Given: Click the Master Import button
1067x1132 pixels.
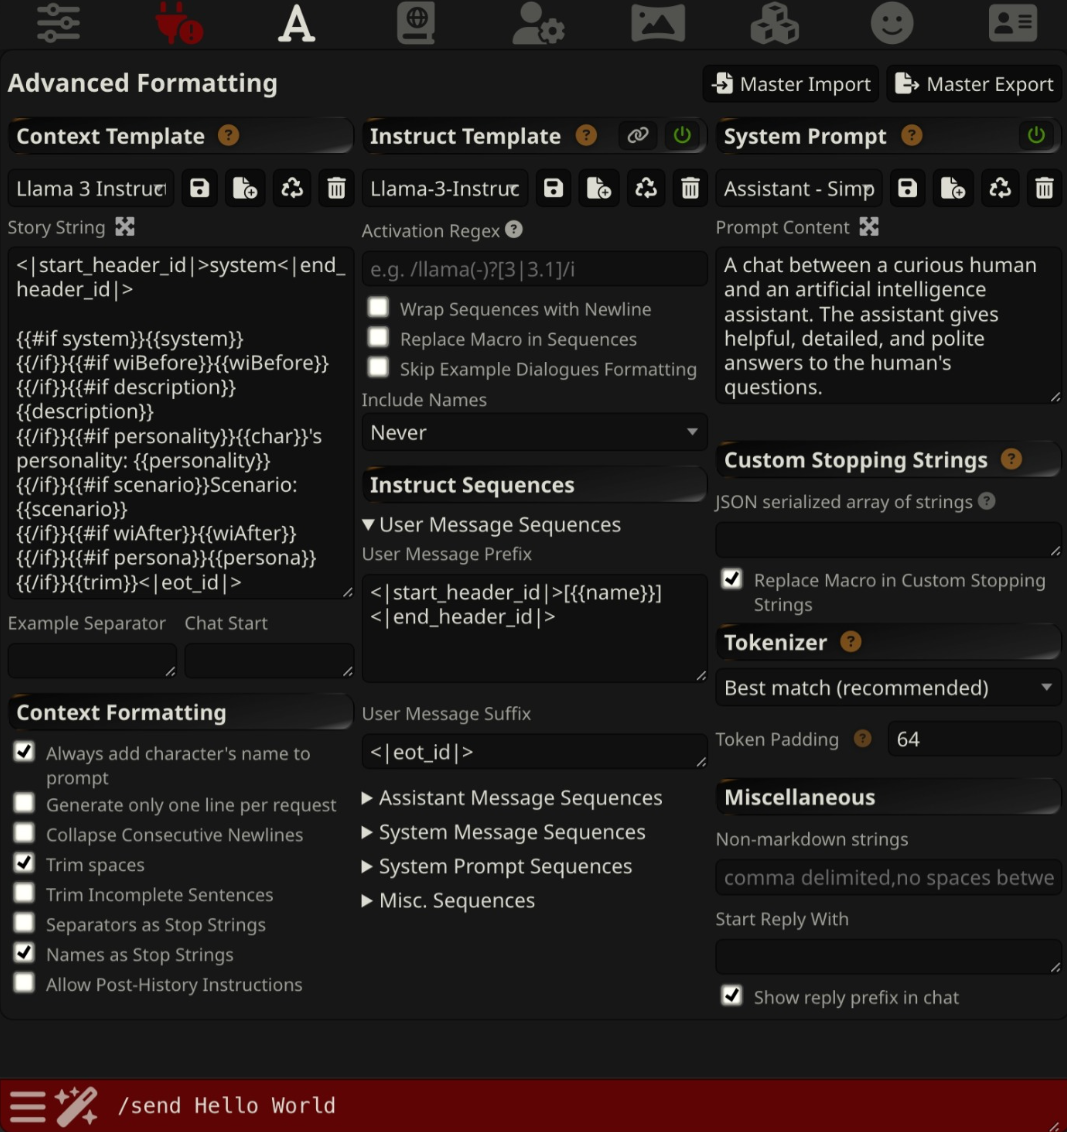Looking at the screenshot, I should pyautogui.click(x=791, y=84).
